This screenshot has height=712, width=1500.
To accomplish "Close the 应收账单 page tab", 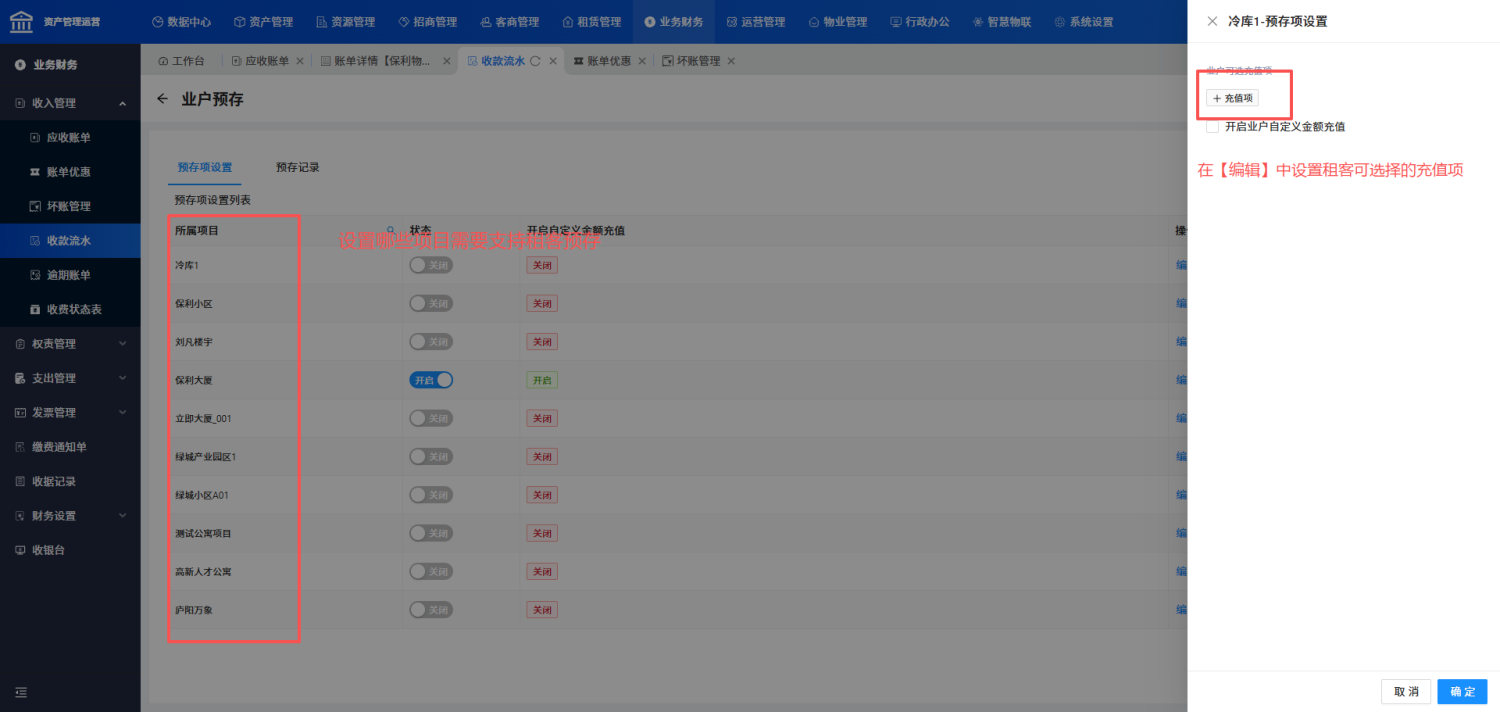I will click(300, 61).
